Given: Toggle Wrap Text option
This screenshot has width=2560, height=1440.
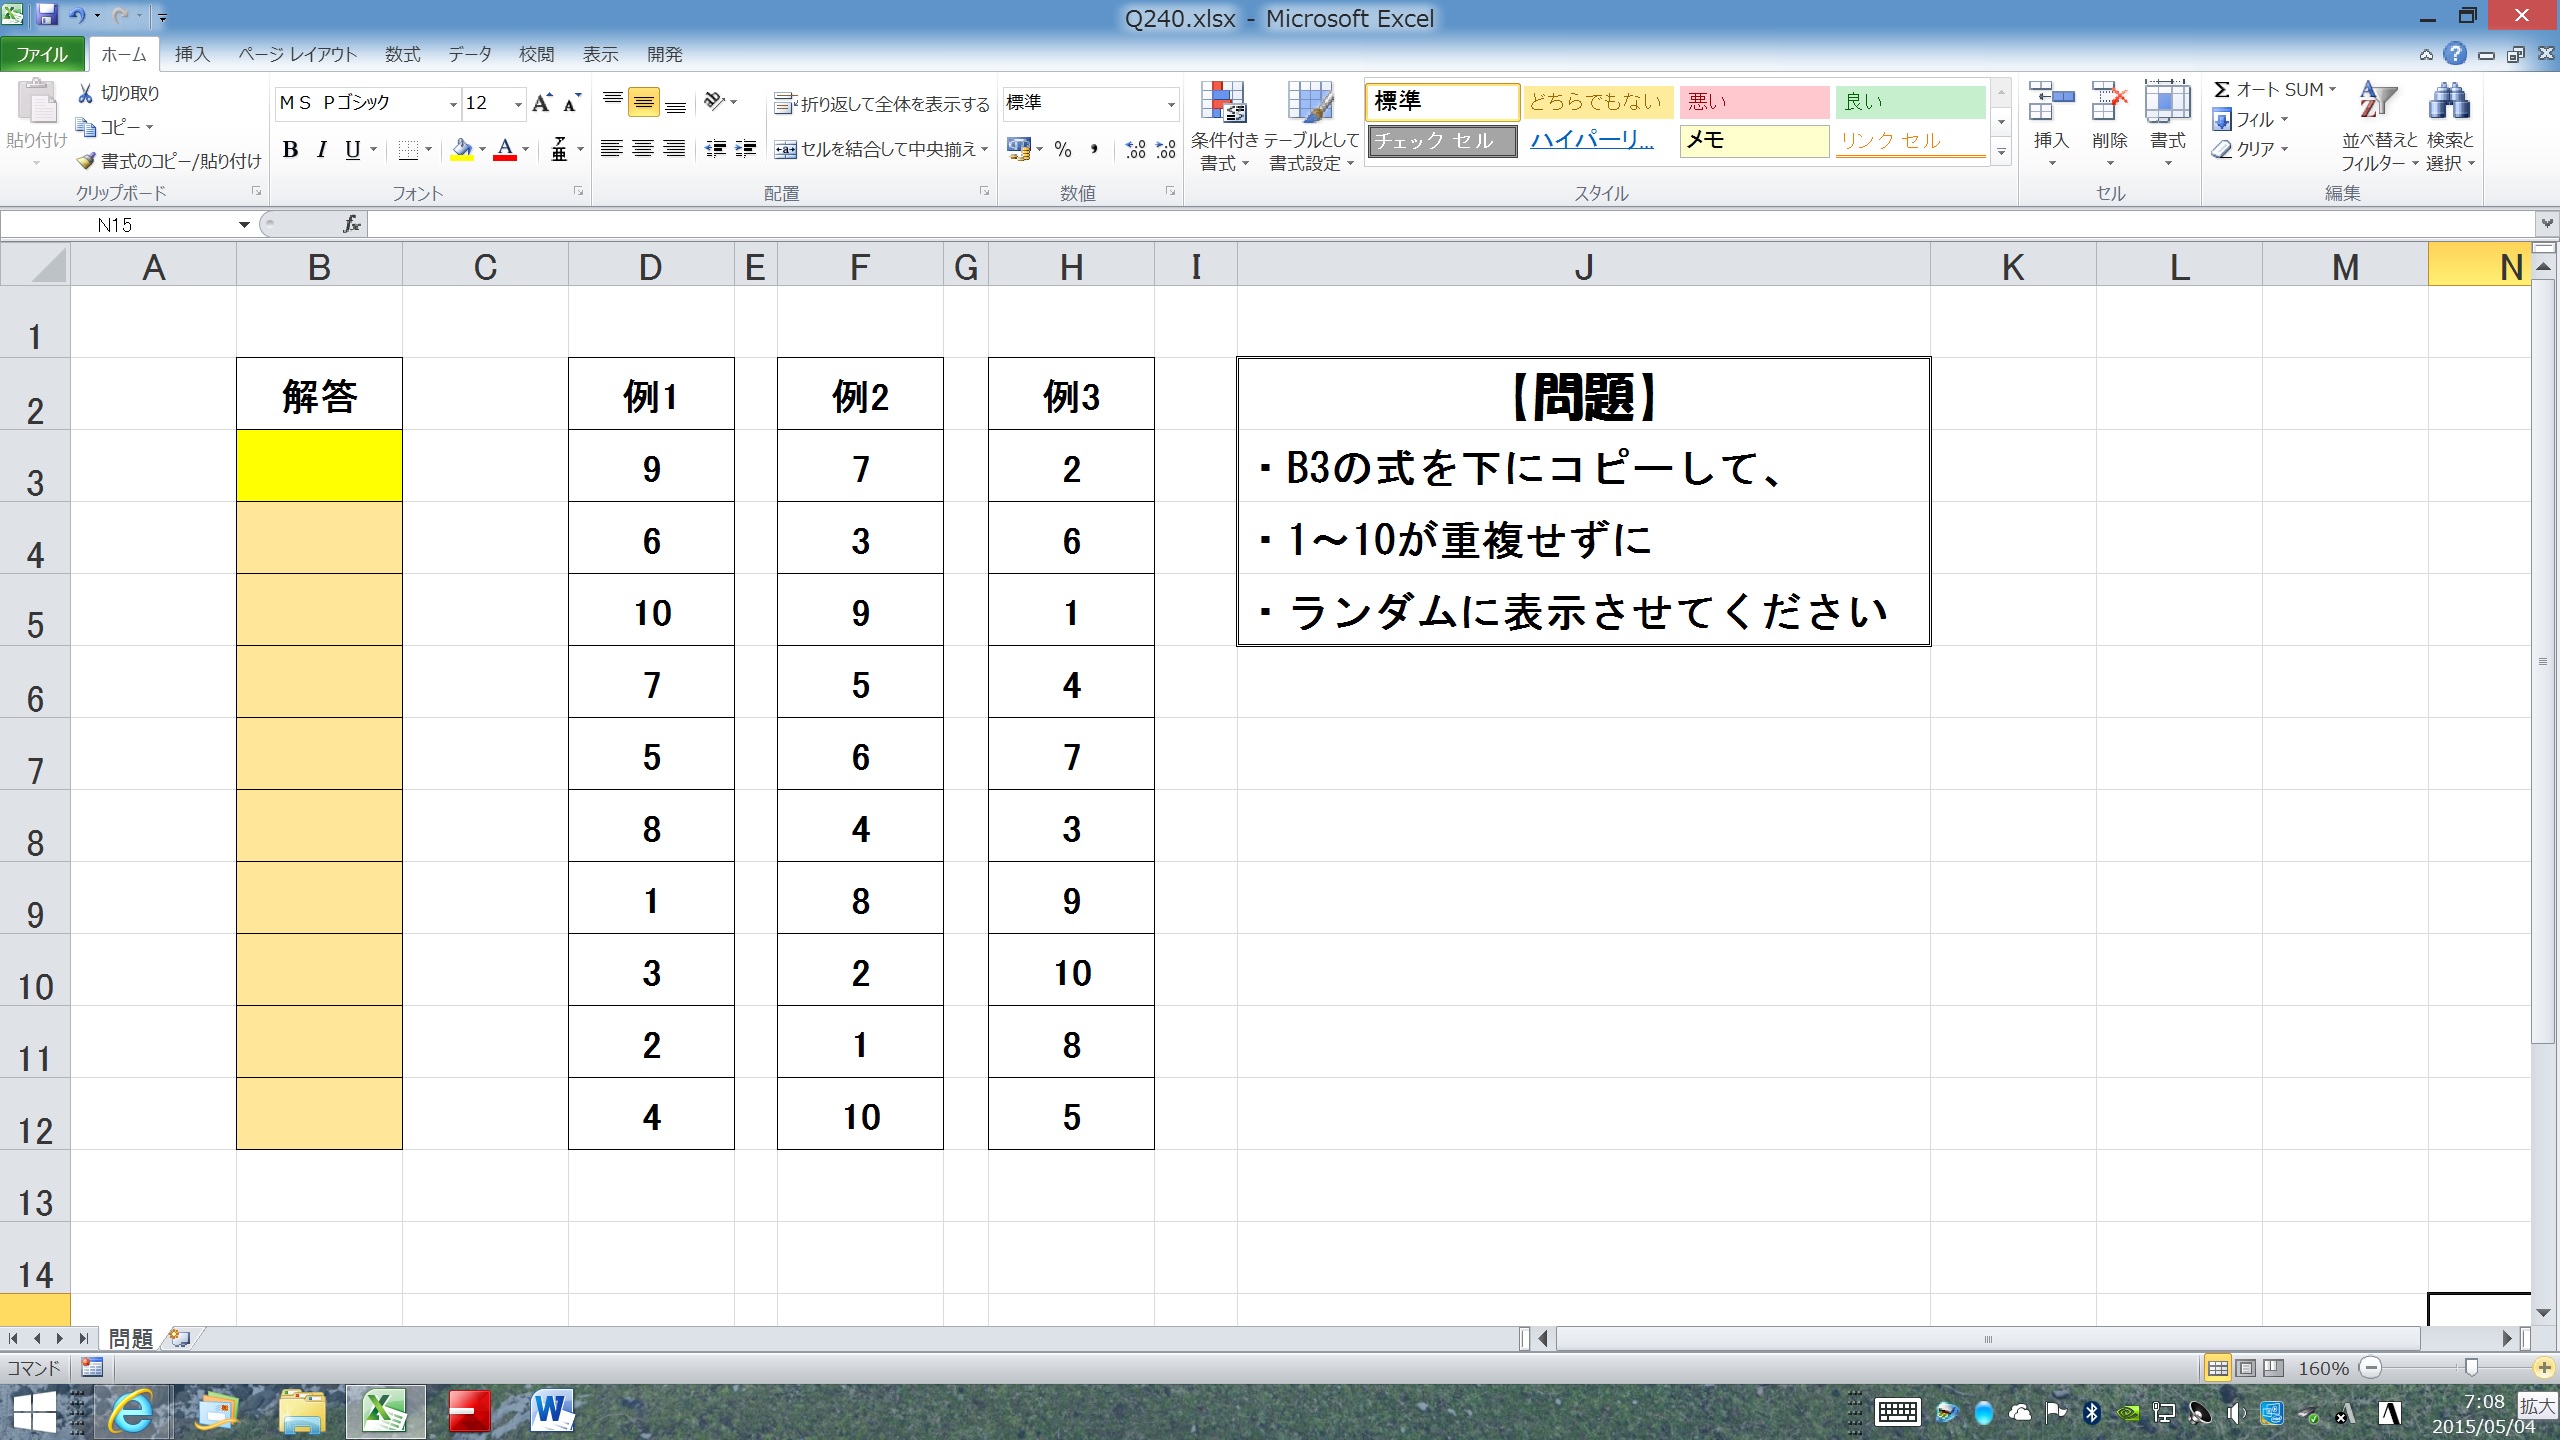Looking at the screenshot, I should (881, 104).
